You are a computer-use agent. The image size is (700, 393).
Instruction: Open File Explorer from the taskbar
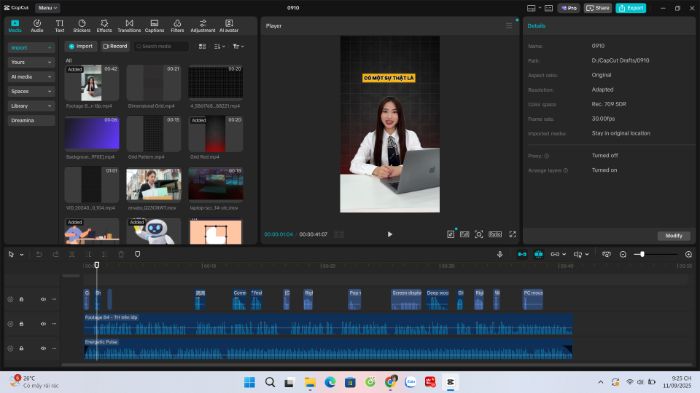coord(310,382)
